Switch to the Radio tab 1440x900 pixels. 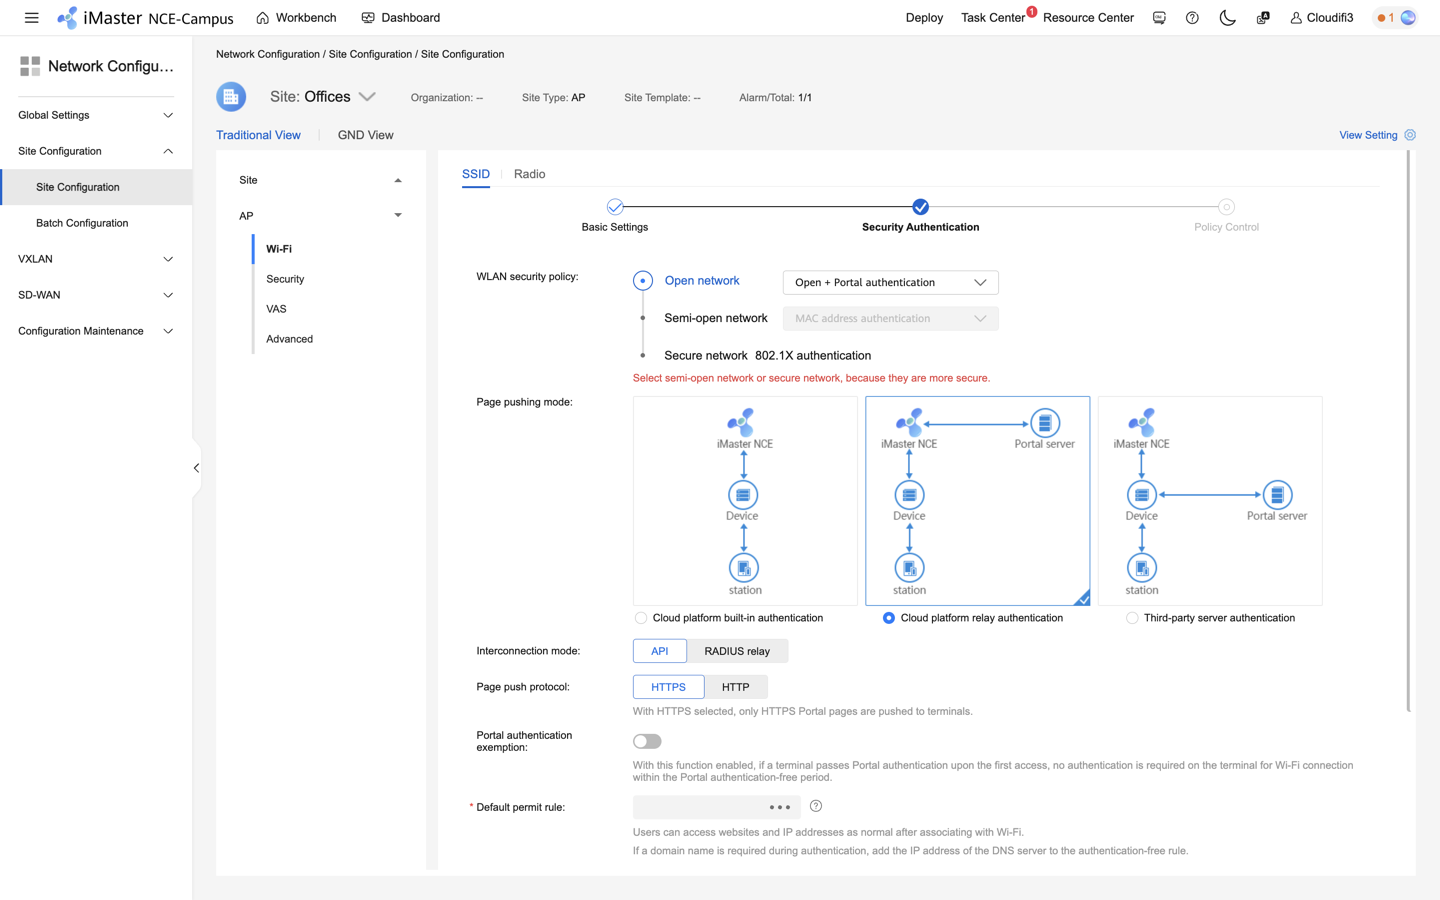point(529,174)
